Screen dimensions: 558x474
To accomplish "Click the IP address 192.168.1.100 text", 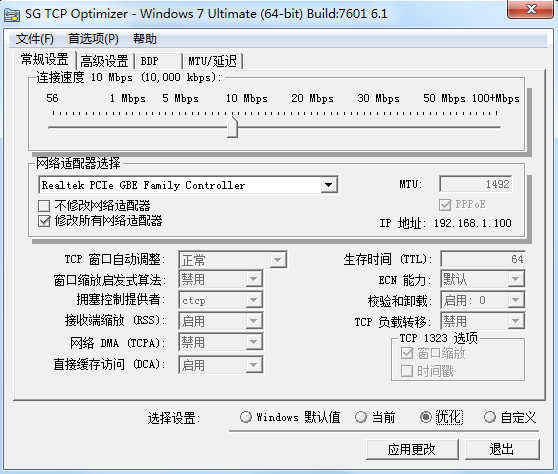I will (472, 223).
